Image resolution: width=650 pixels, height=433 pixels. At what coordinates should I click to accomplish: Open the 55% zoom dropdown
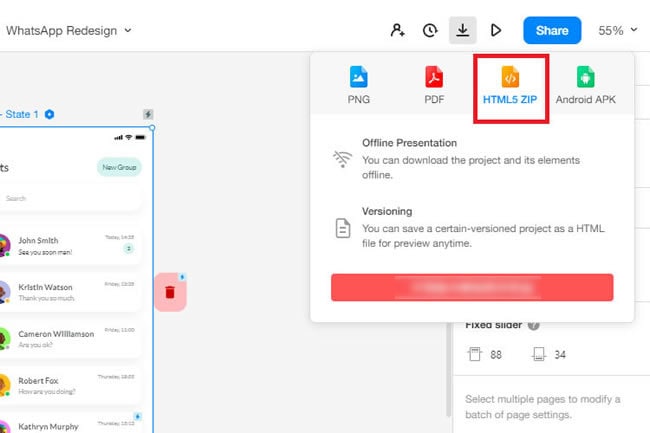point(618,30)
